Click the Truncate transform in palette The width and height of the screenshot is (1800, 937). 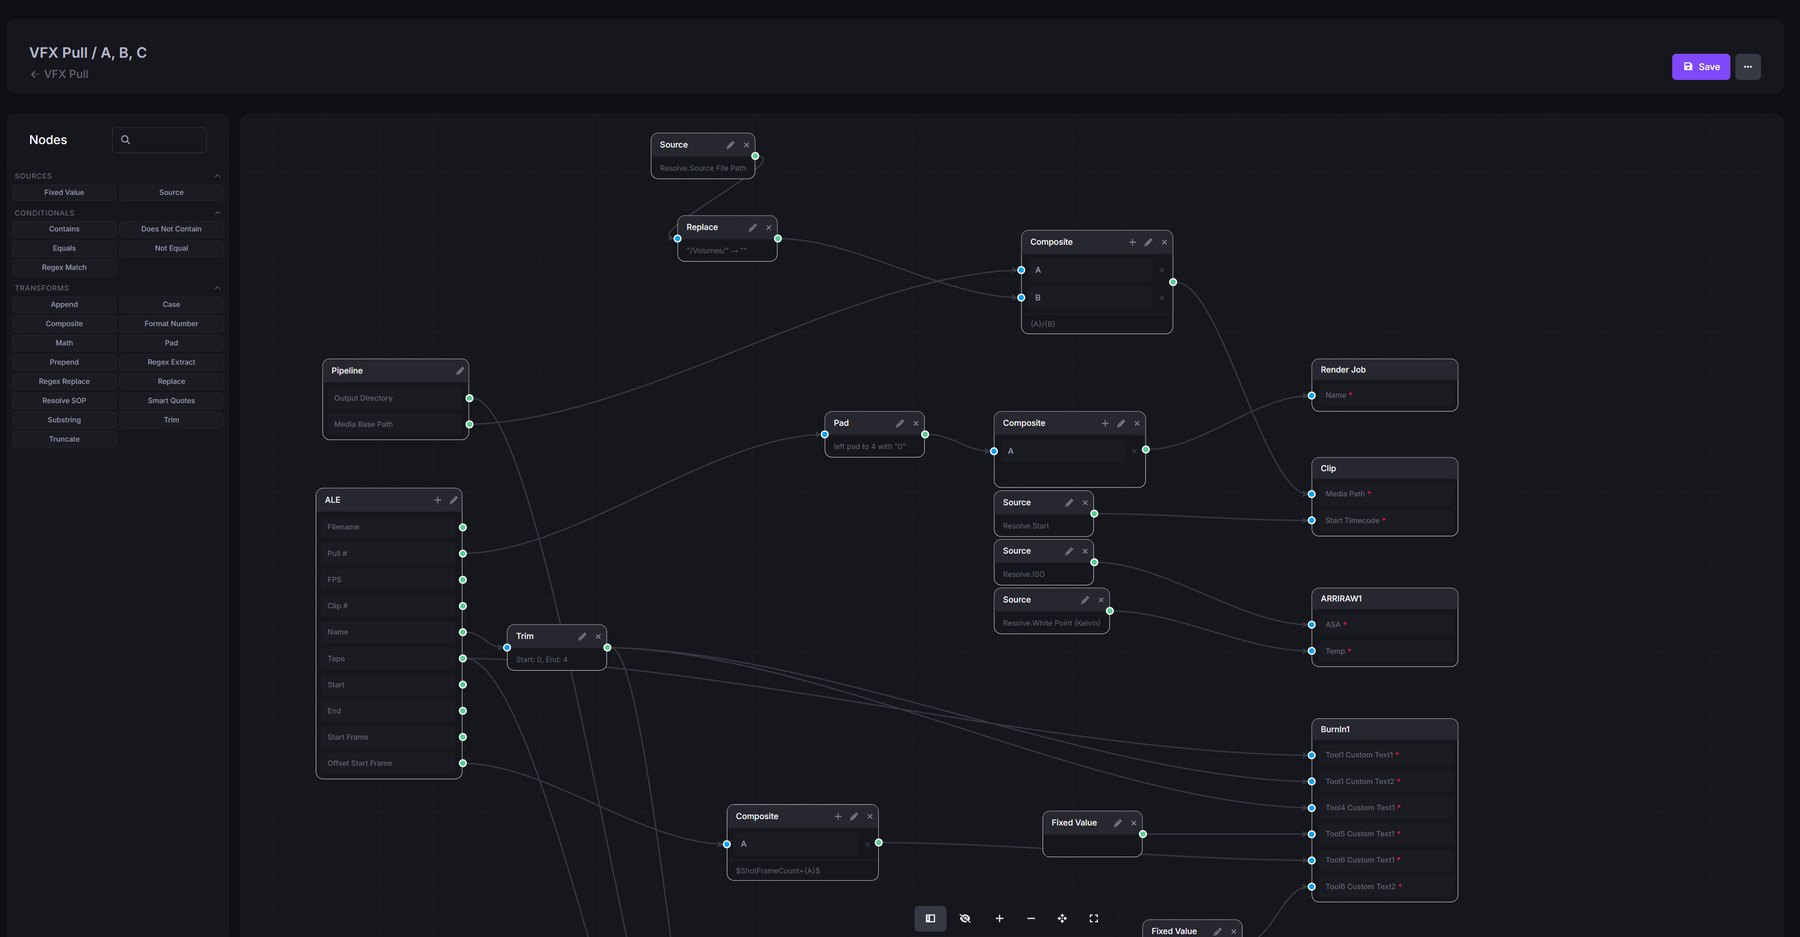click(x=64, y=439)
